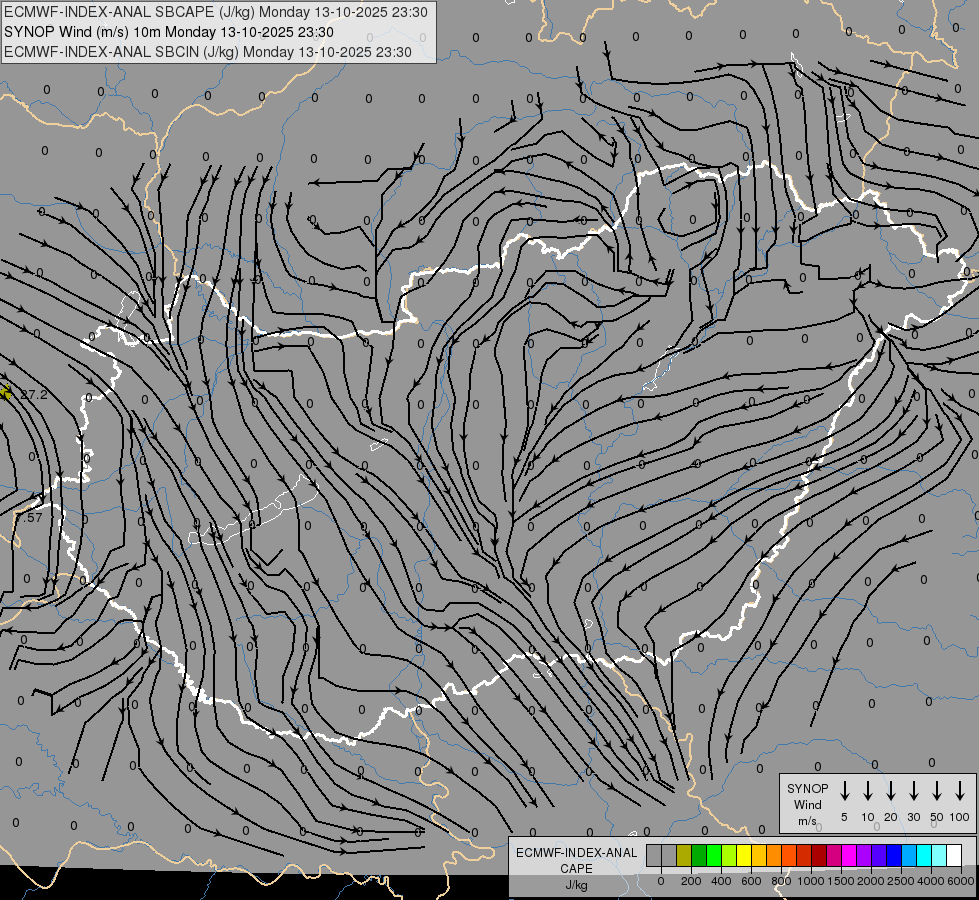Screen dimensions: 979x900
Task: Click the 5 m/s wind arrow in legend
Action: pyautogui.click(x=844, y=791)
